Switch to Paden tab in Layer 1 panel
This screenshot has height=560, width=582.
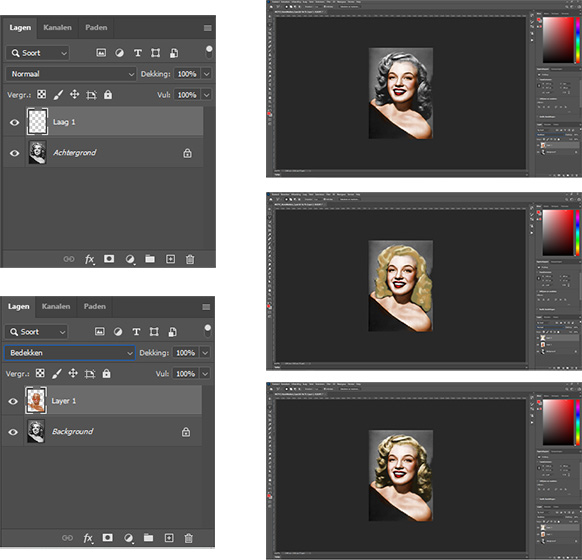(x=95, y=306)
